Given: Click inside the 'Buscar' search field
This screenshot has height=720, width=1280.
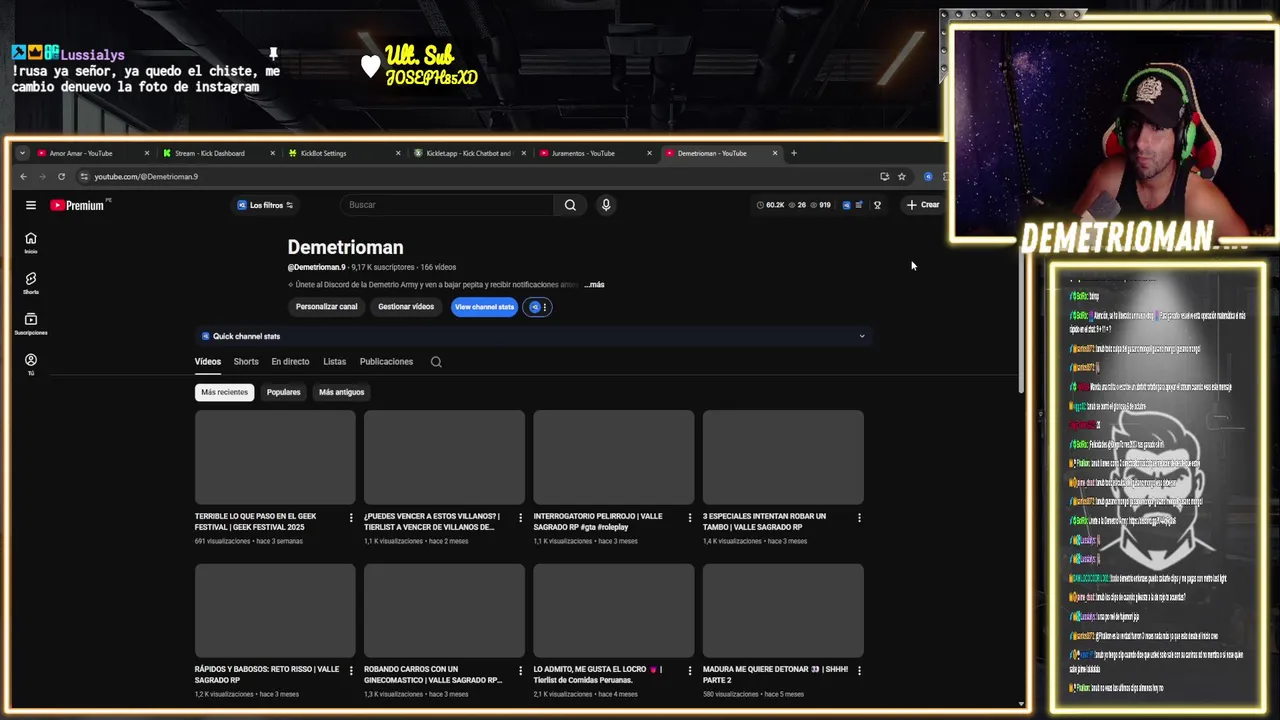Looking at the screenshot, I should [x=447, y=205].
